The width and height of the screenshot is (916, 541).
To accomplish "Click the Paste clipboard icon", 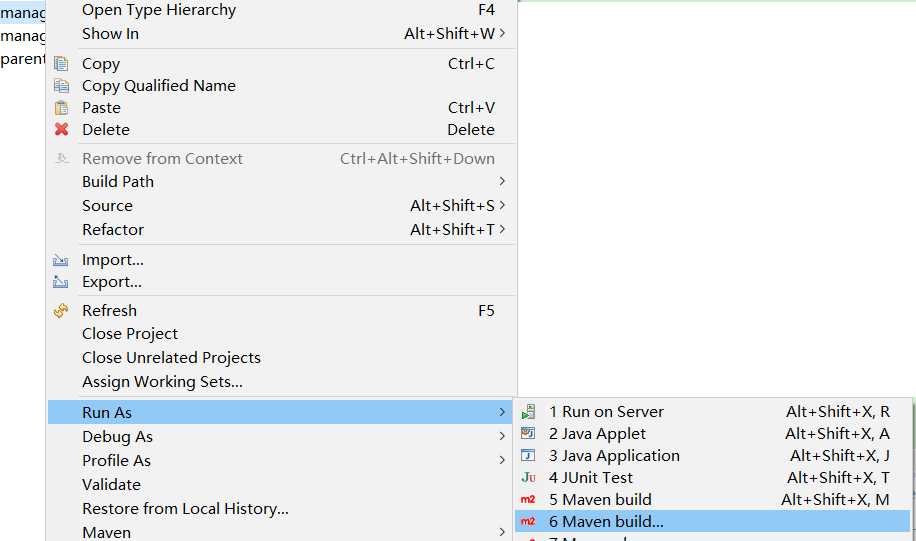I will point(61,107).
